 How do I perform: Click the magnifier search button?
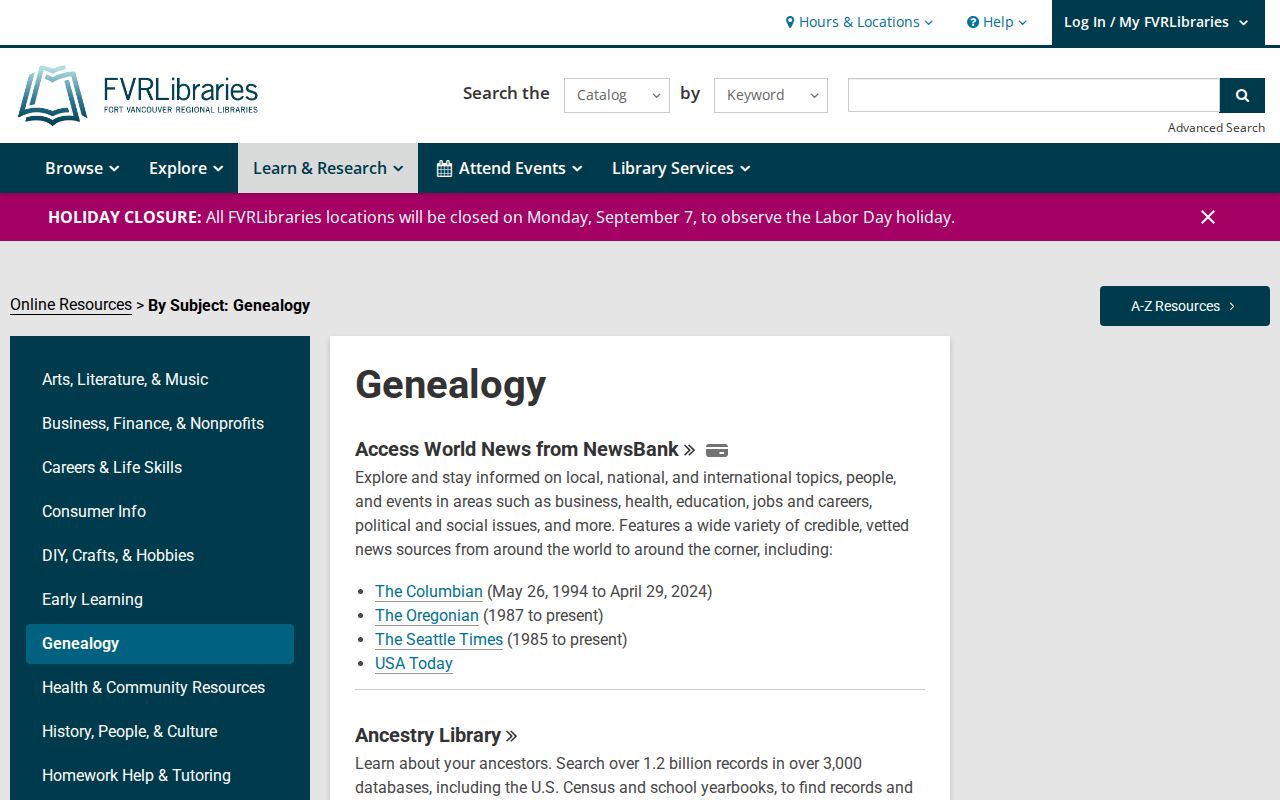point(1242,95)
